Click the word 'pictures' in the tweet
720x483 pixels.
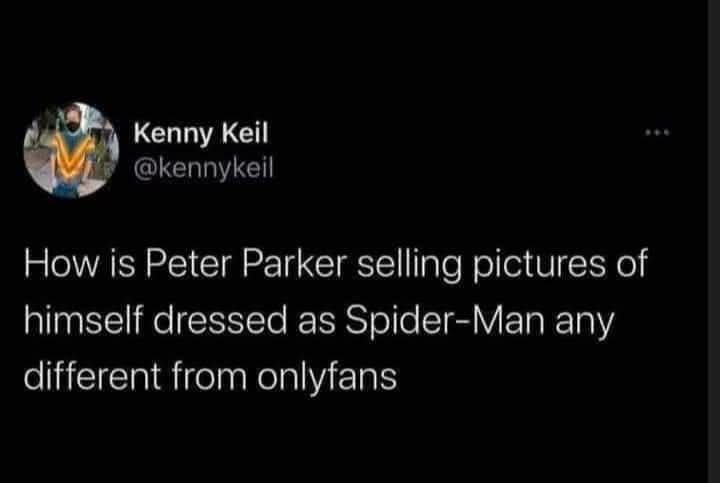click(x=540, y=265)
